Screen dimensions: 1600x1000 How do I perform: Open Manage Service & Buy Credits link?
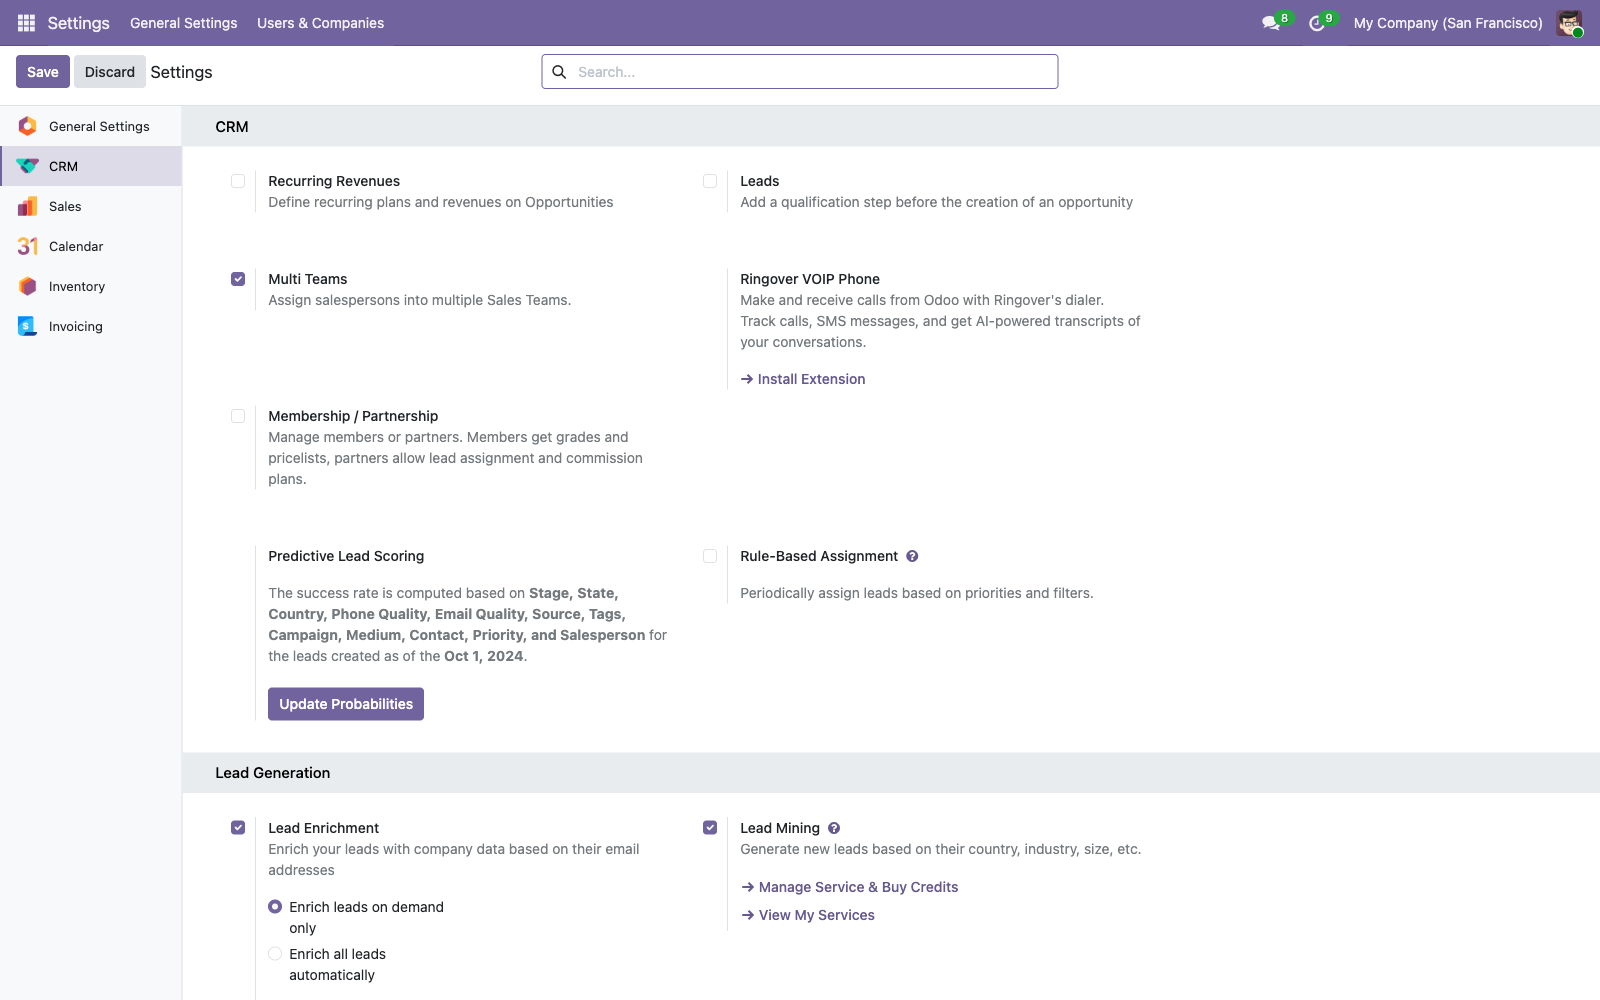tap(850, 887)
